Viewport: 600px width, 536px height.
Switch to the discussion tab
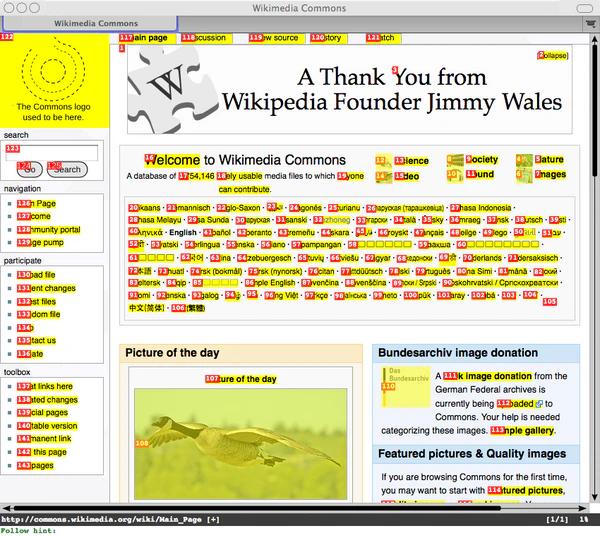(205, 38)
